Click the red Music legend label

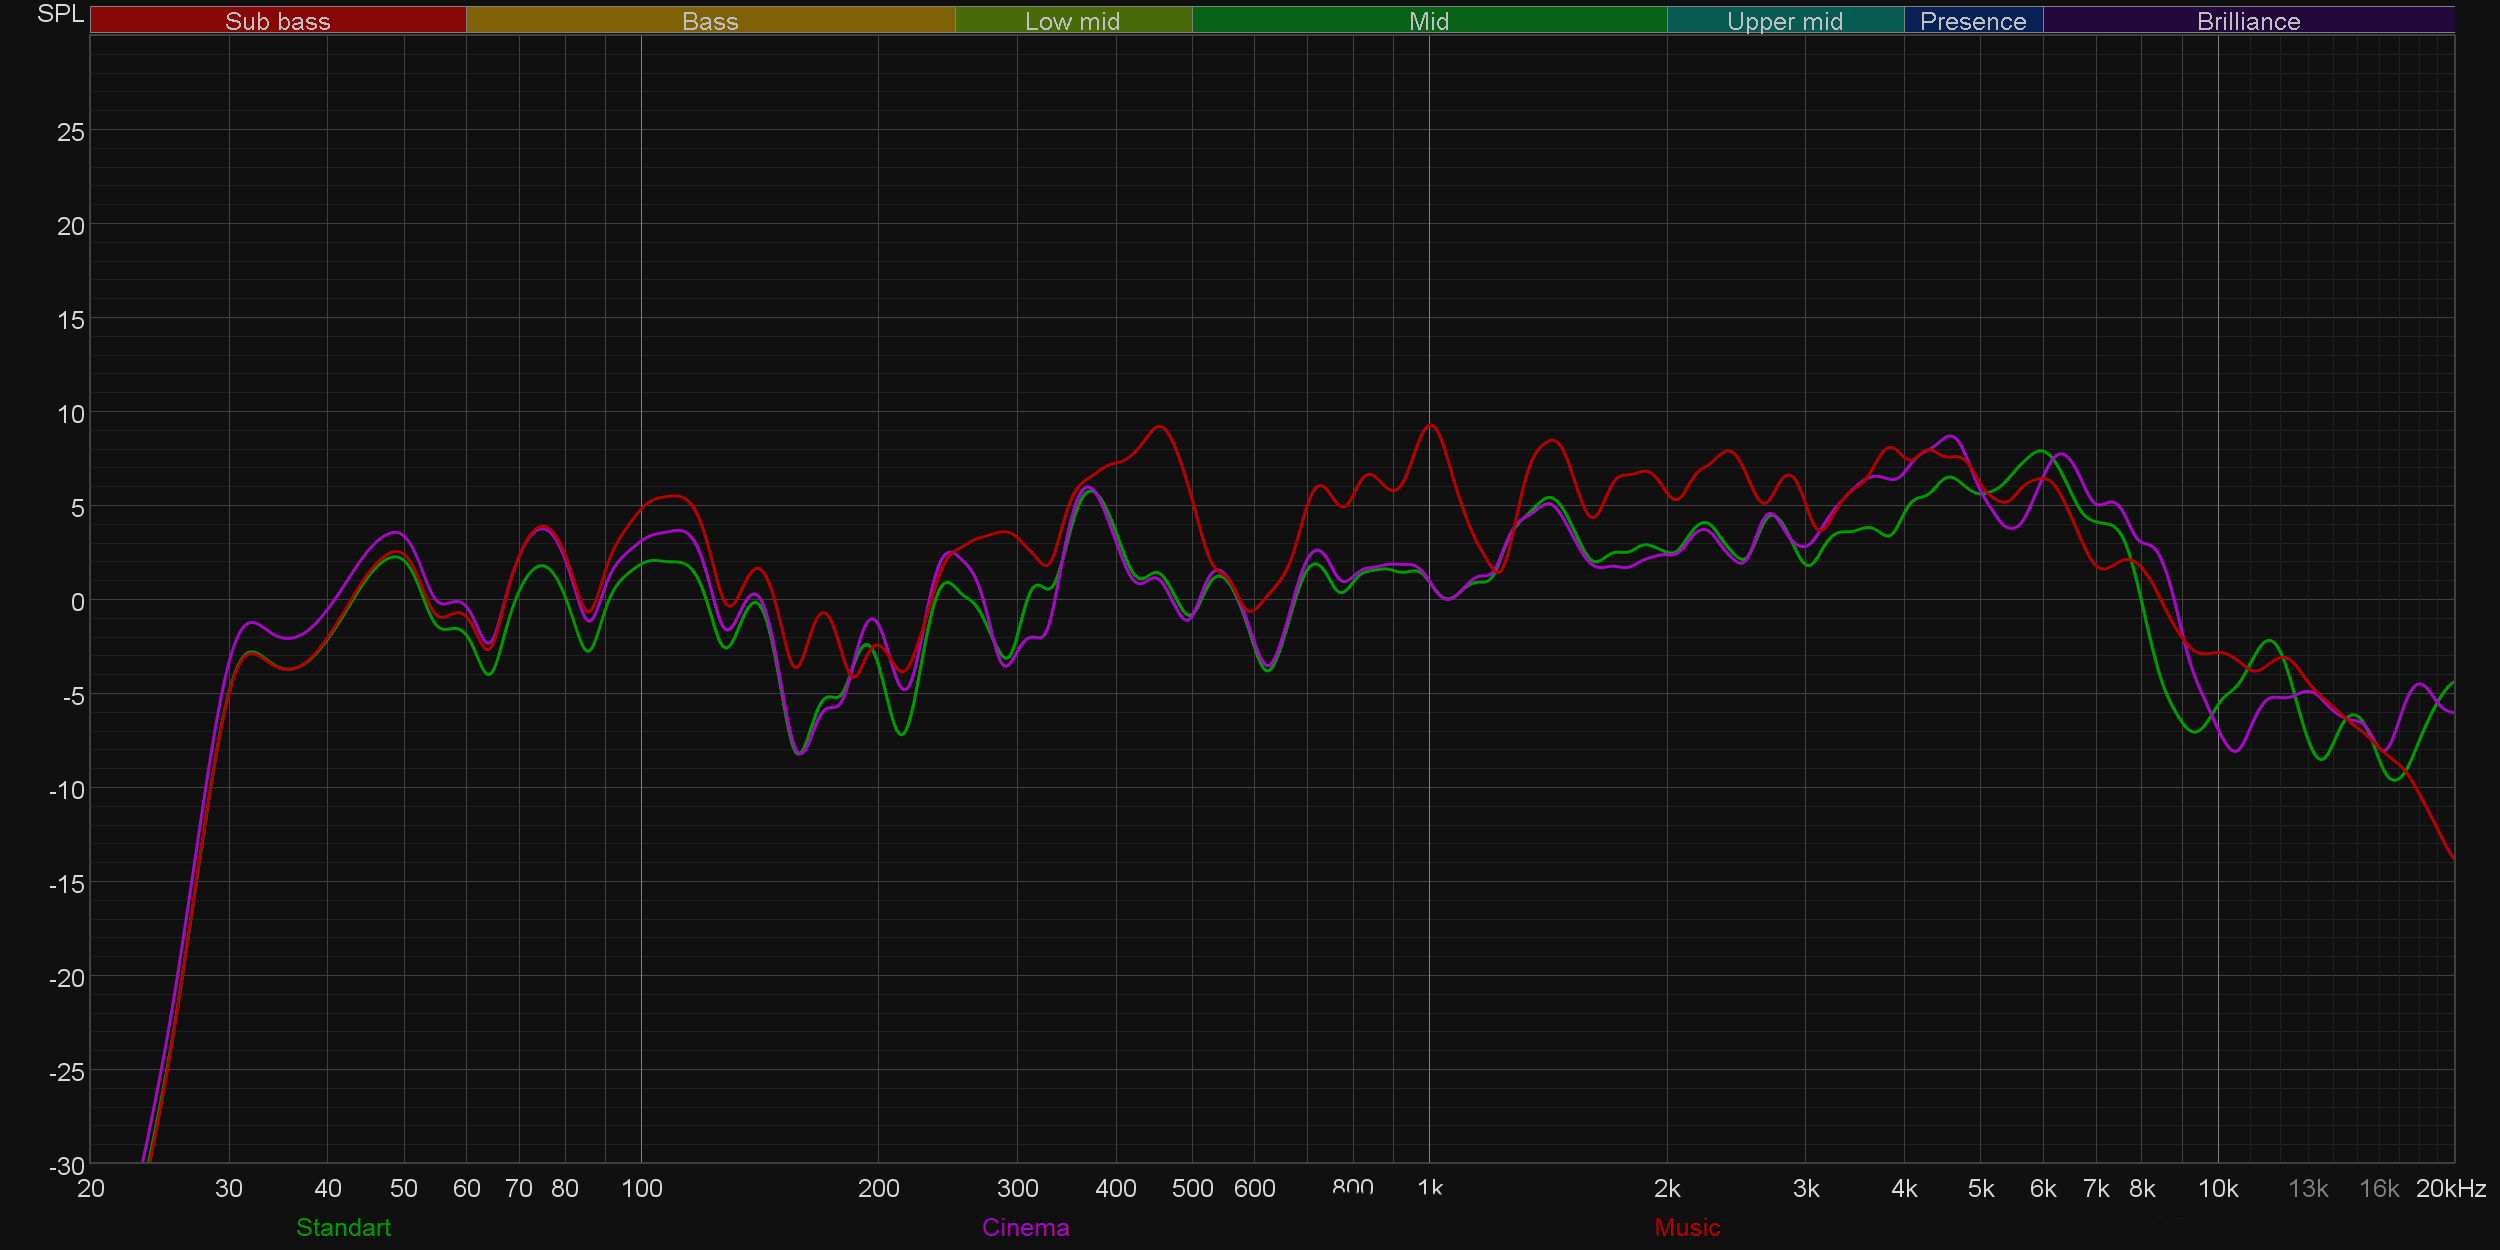[1687, 1227]
